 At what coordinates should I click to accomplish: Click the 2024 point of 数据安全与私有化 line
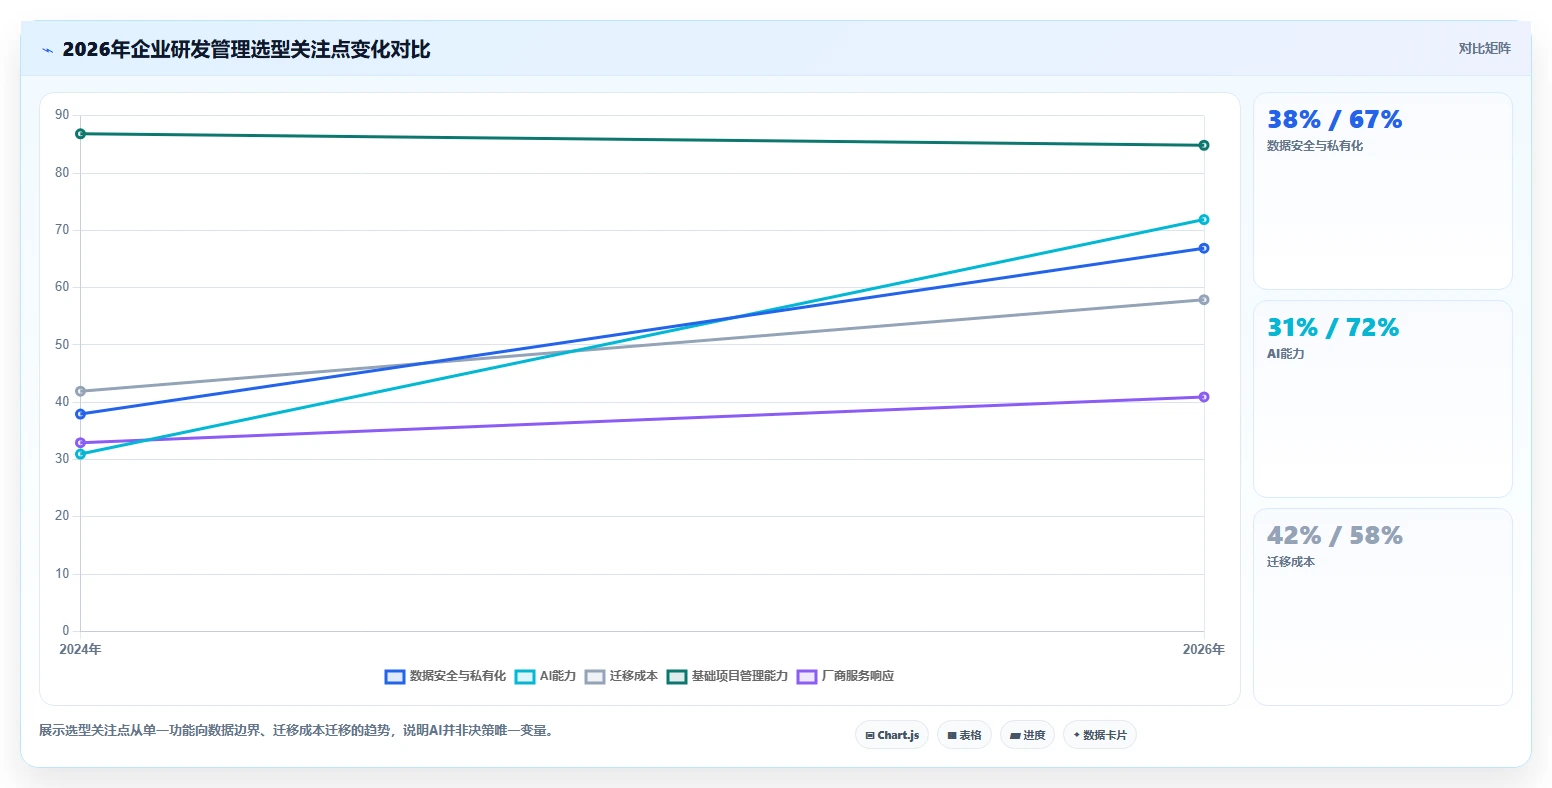click(x=80, y=414)
